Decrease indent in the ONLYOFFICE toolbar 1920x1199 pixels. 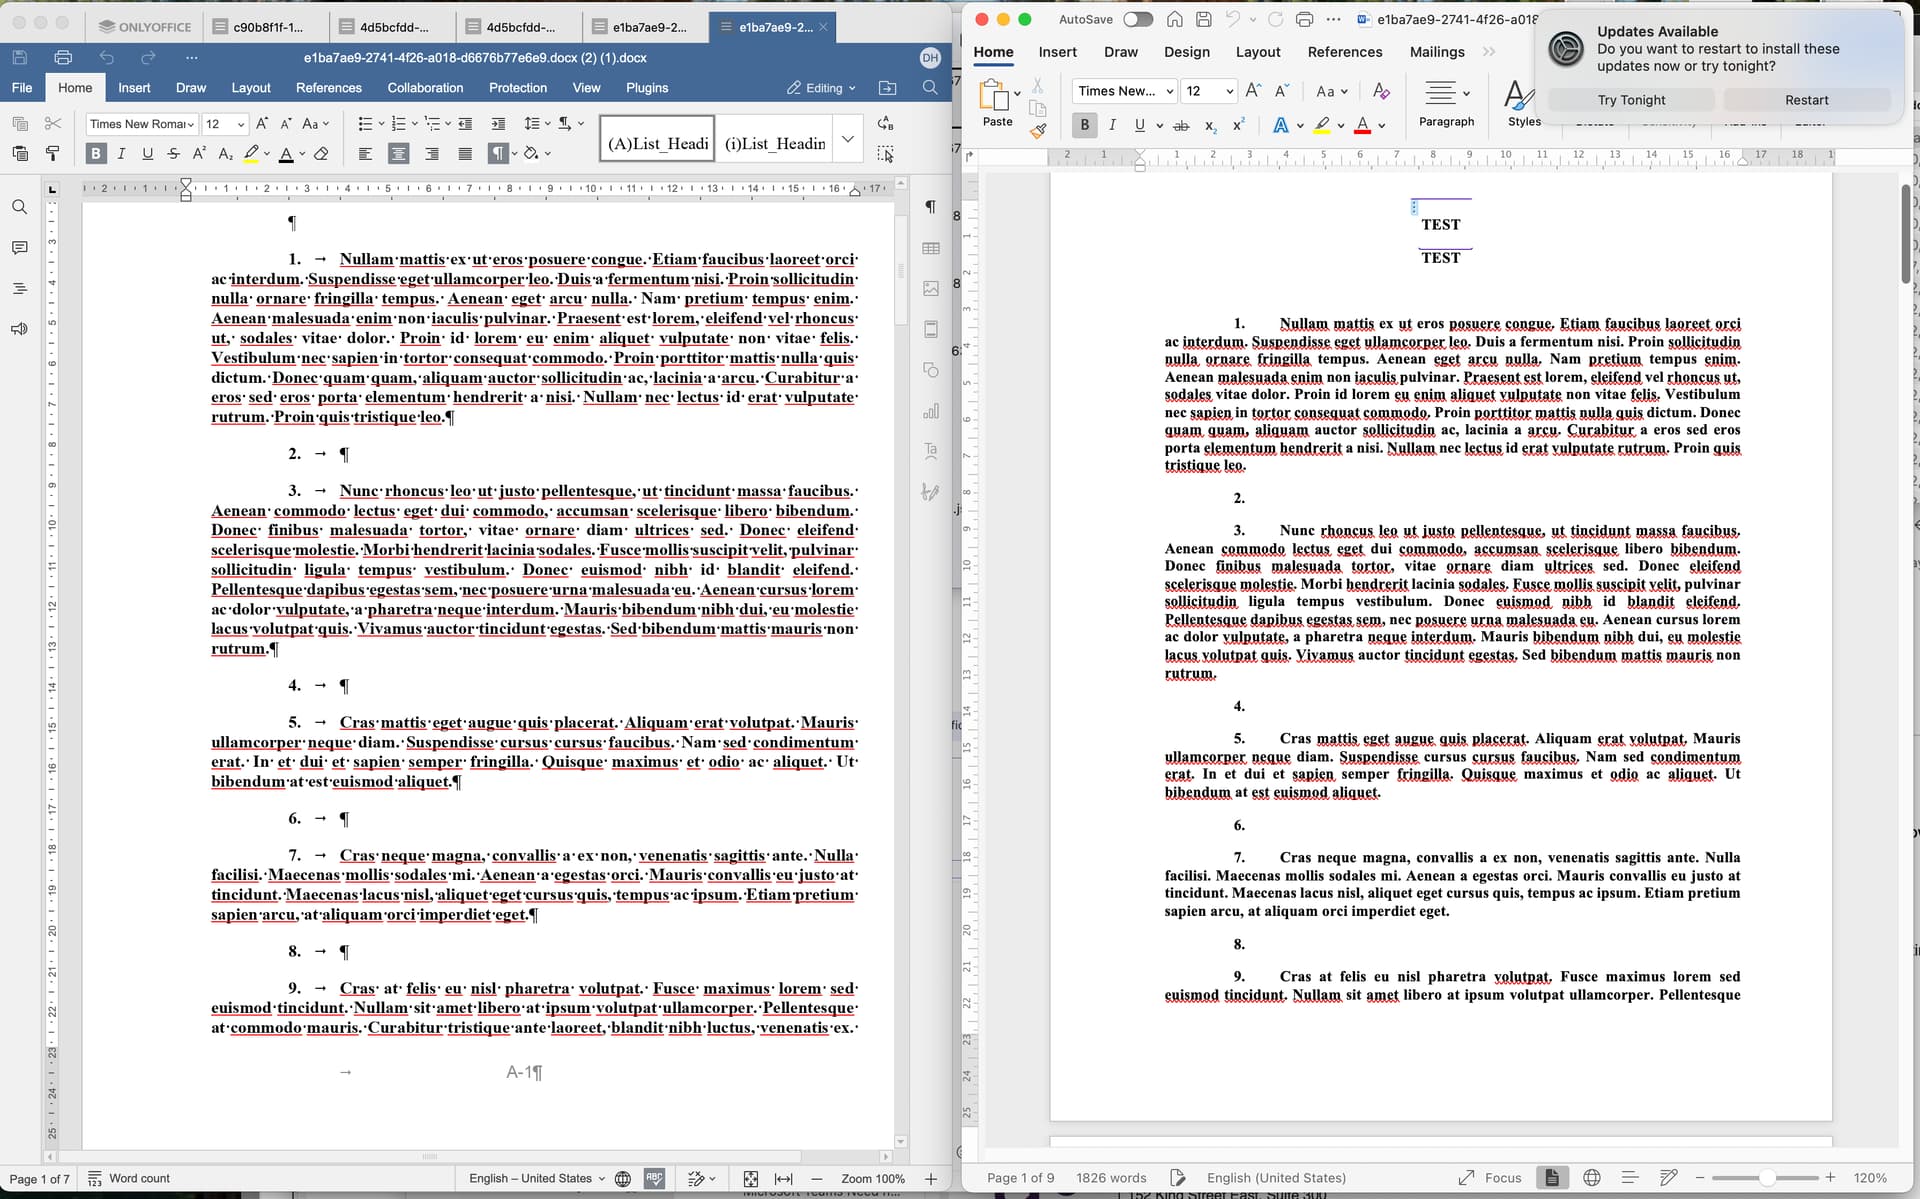[465, 124]
